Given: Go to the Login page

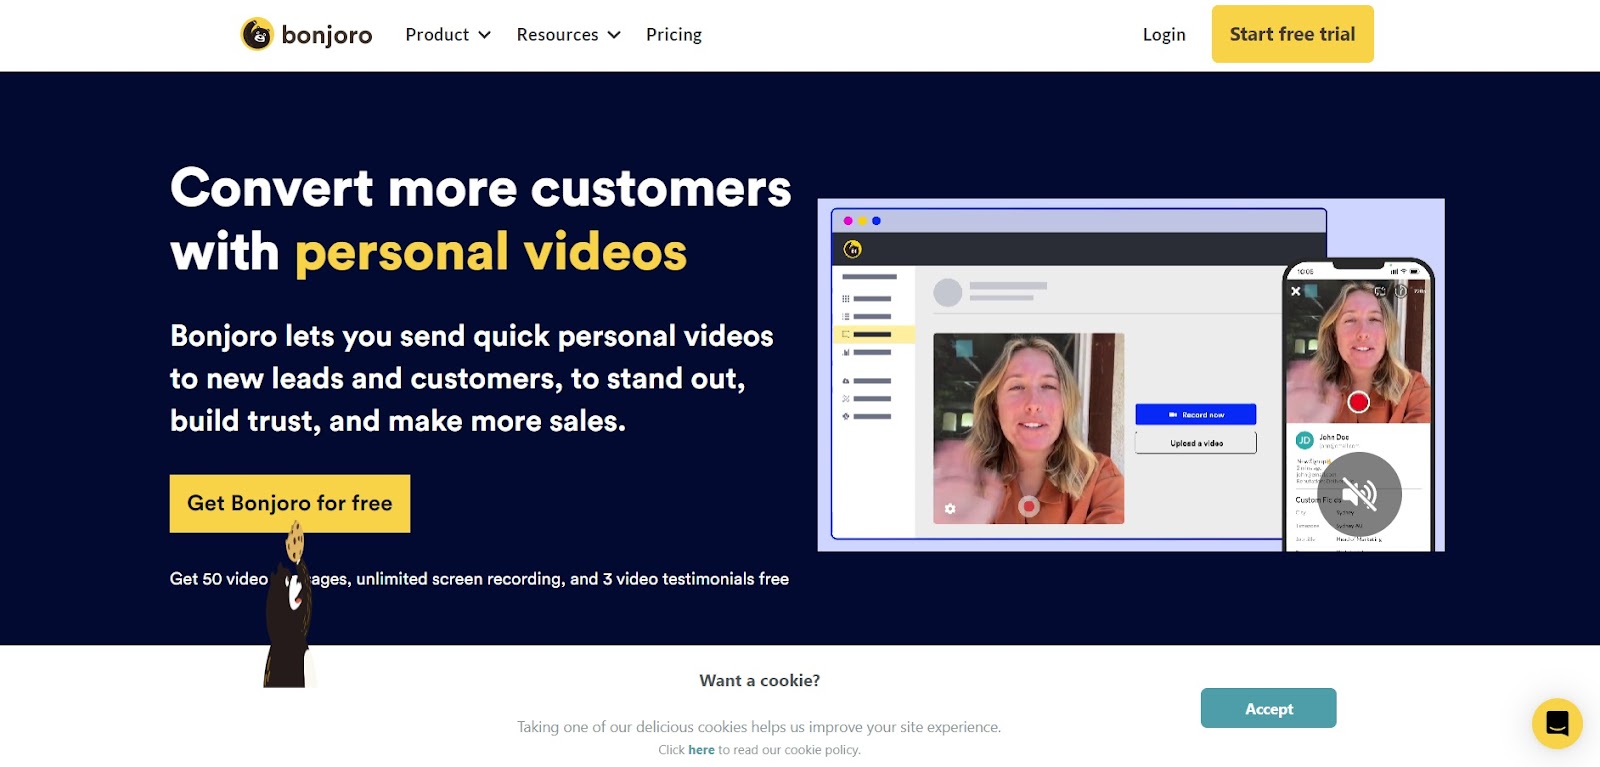Looking at the screenshot, I should 1164,35.
